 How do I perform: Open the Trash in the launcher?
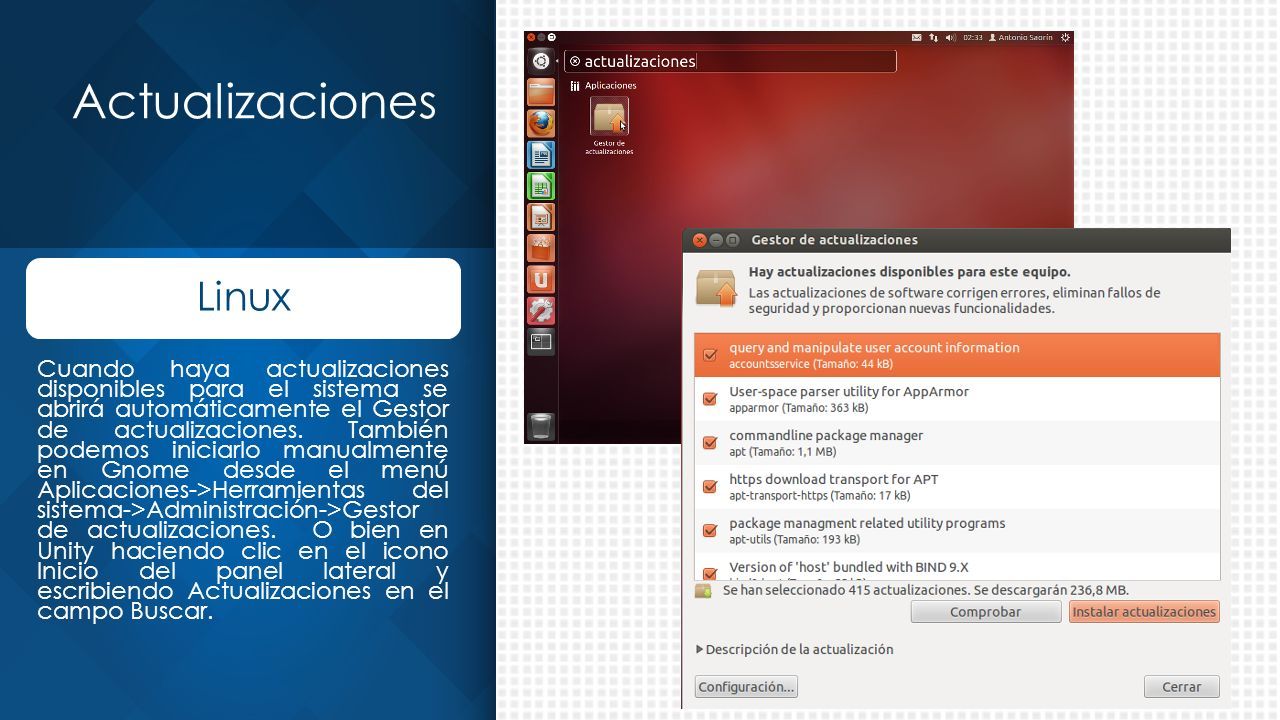(541, 426)
